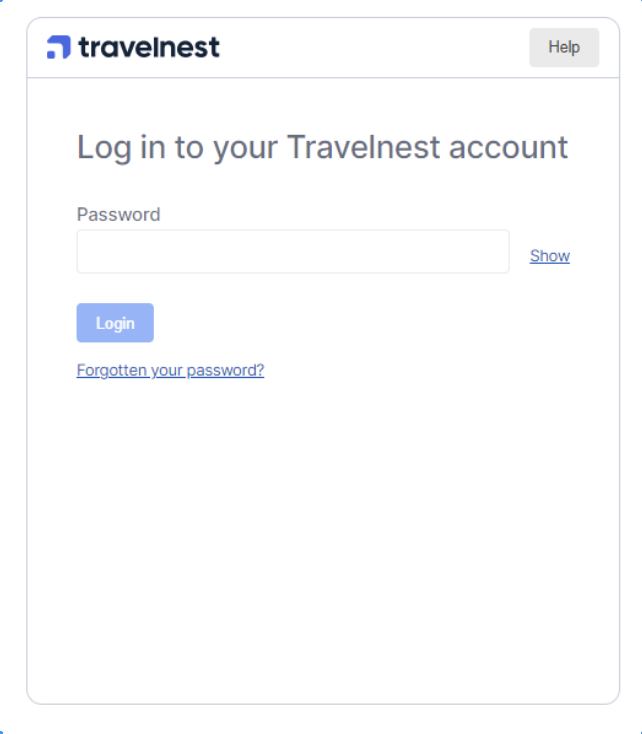Click the travelnest wordmark in header
Screen dimensions: 642x734
tap(149, 47)
